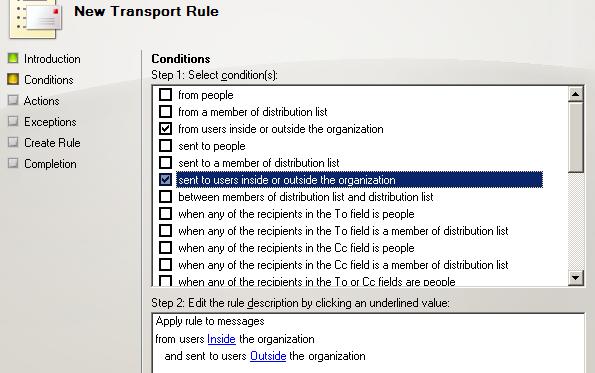Viewport: 595px width, 373px height.
Task: Go to the Exceptions step label
Action: pos(50,122)
